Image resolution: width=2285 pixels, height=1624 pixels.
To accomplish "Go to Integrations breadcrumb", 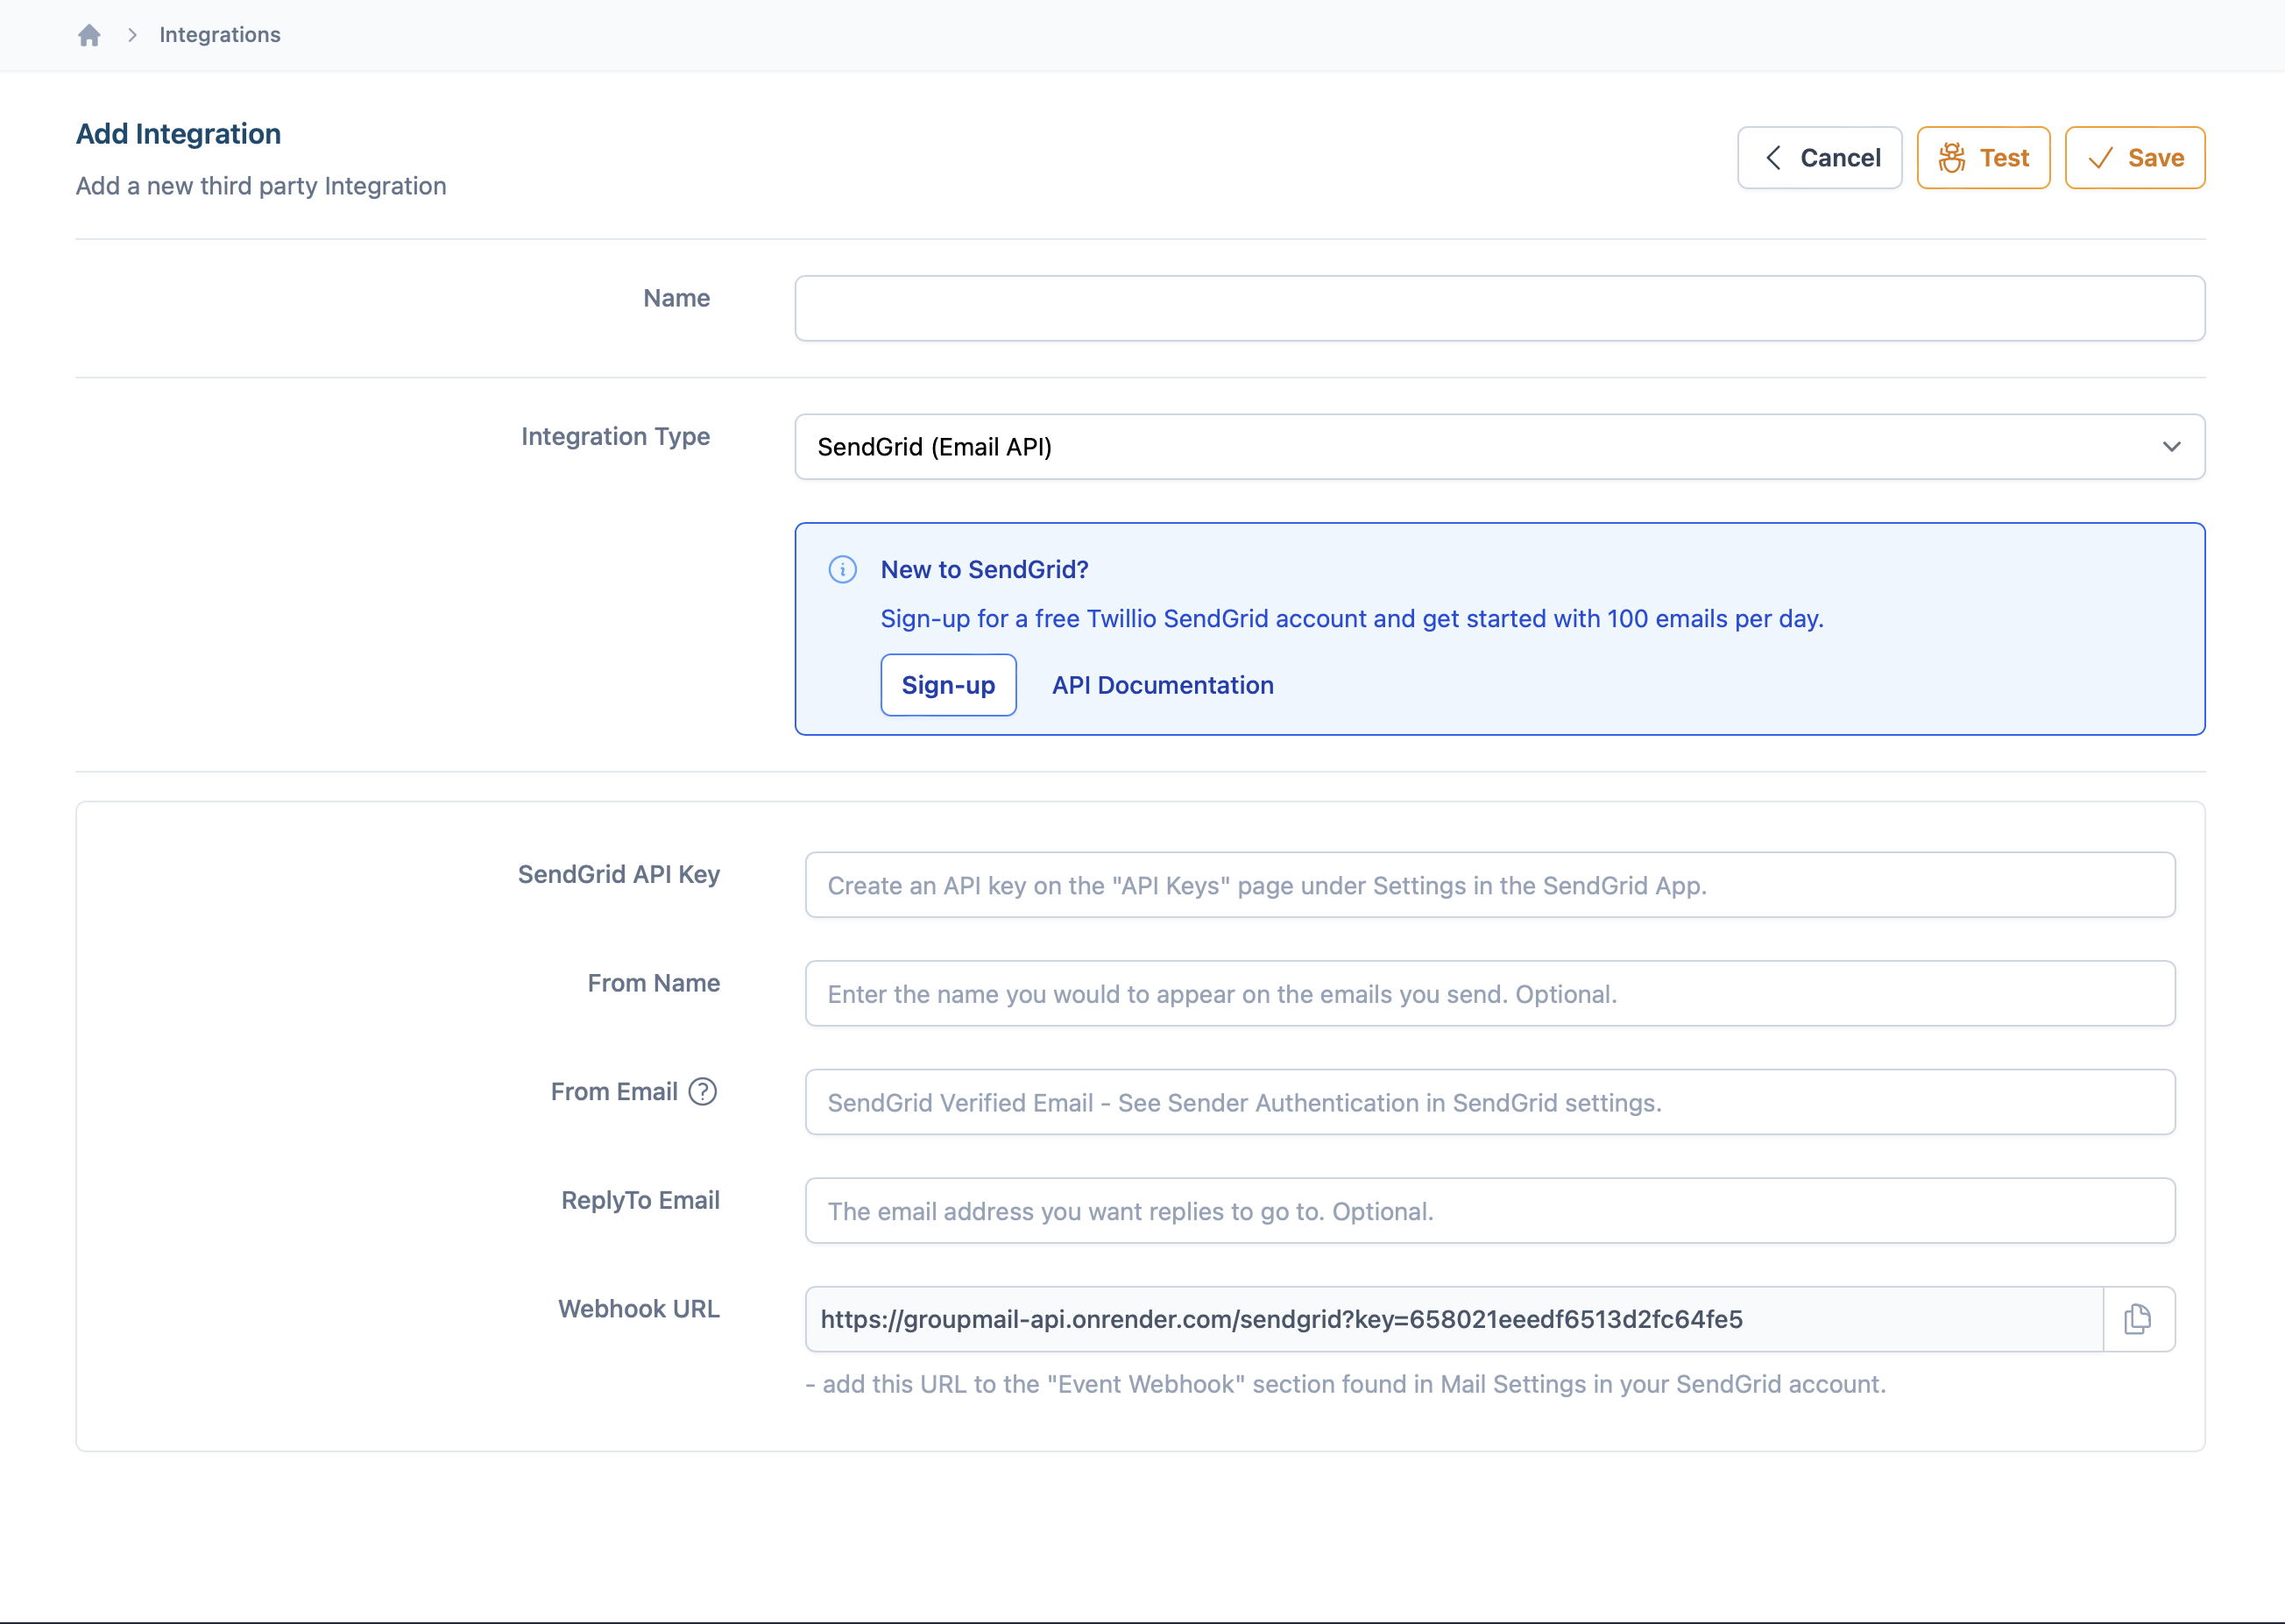I will (220, 35).
